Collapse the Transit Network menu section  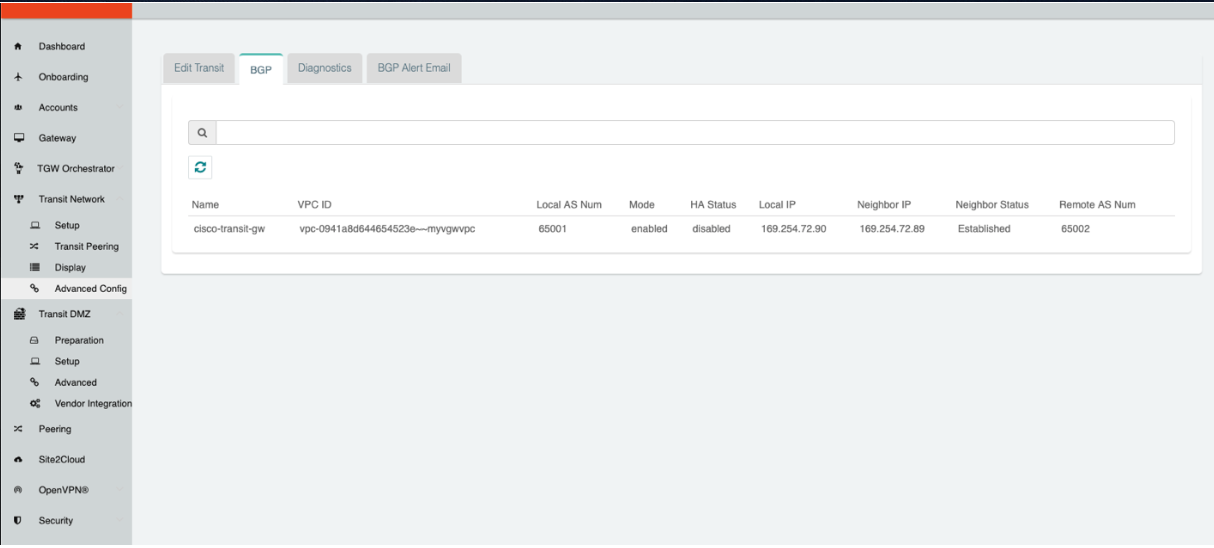click(x=71, y=199)
